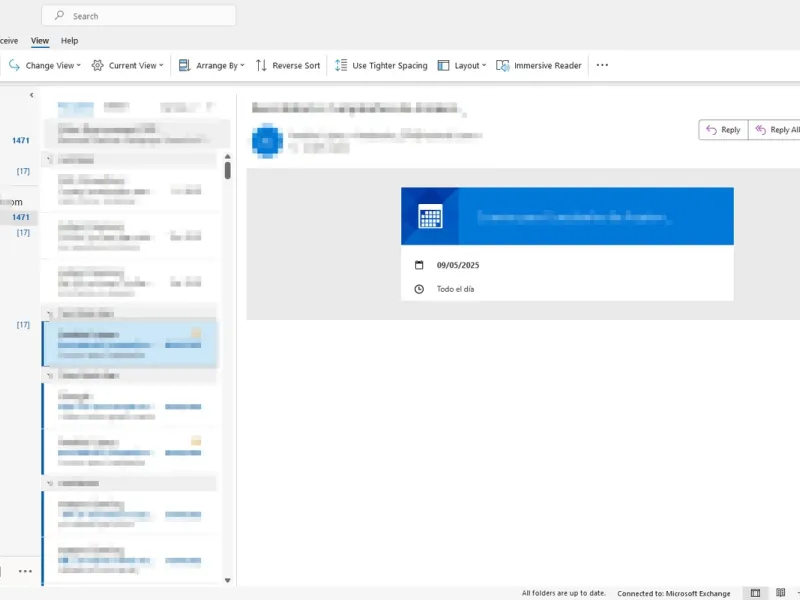Click the message list scroll down arrow
Viewport: 800px width, 600px height.
228,580
